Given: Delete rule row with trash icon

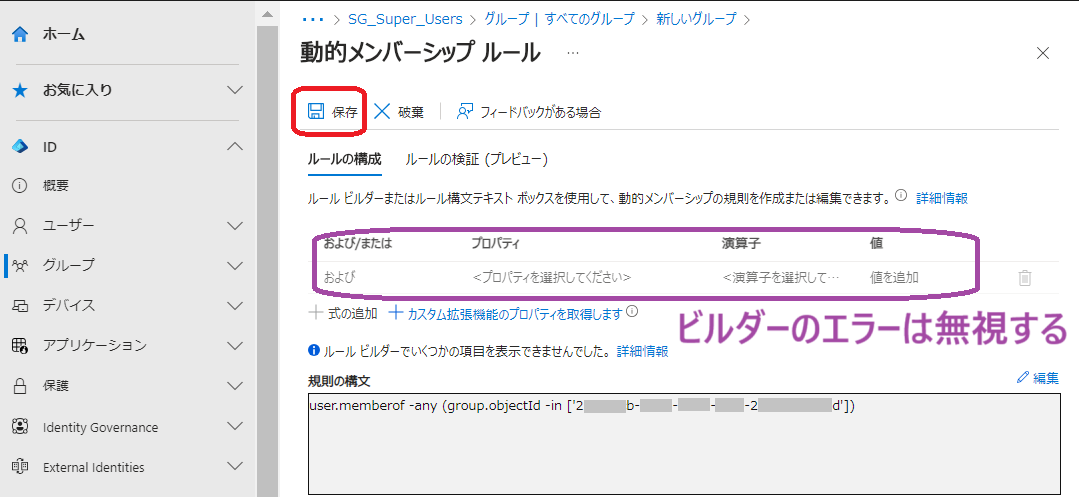Looking at the screenshot, I should [1025, 278].
